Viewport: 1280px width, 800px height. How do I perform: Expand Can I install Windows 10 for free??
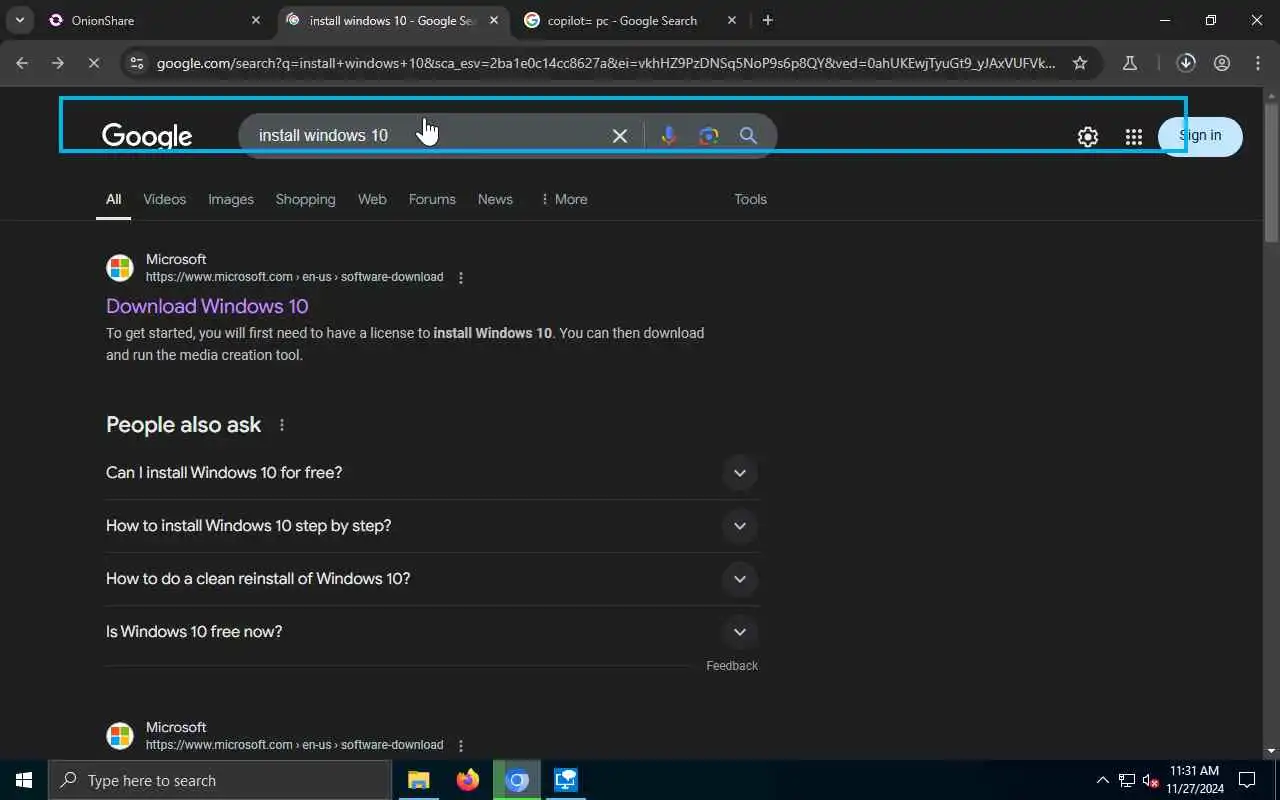point(432,473)
